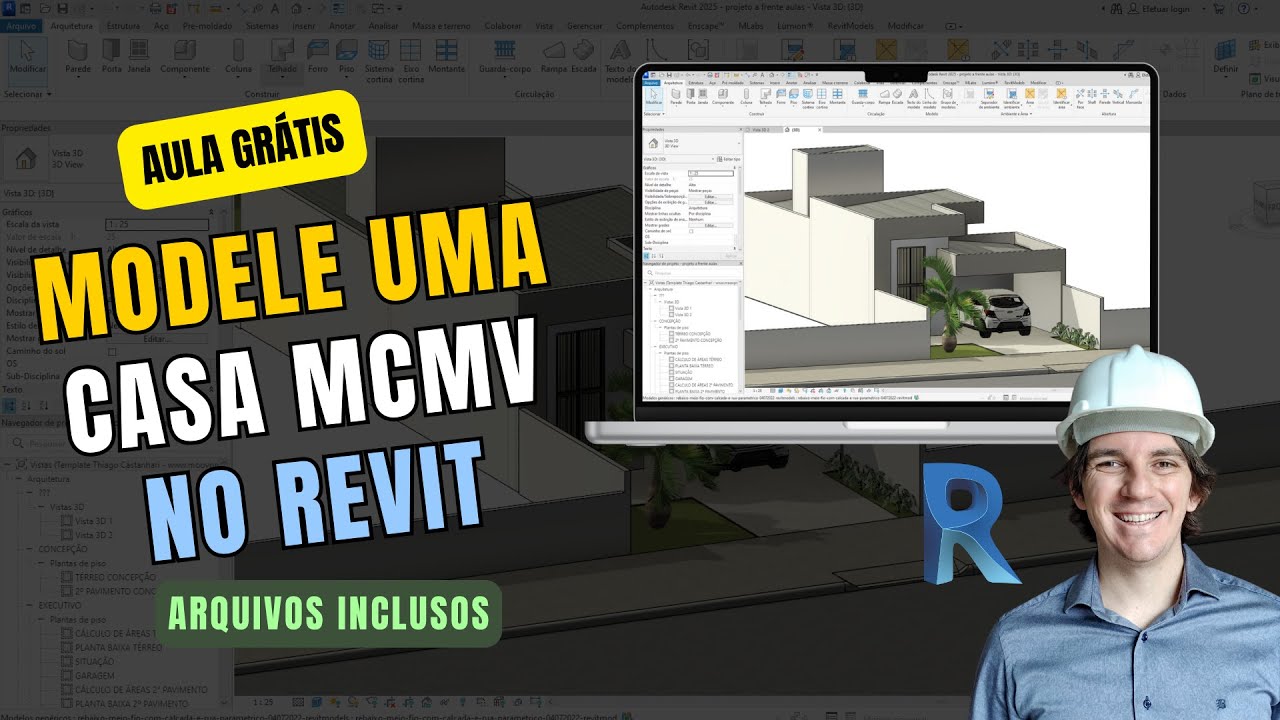
Task: Select Parede tool on the laptop screen ribbon
Action: (676, 96)
